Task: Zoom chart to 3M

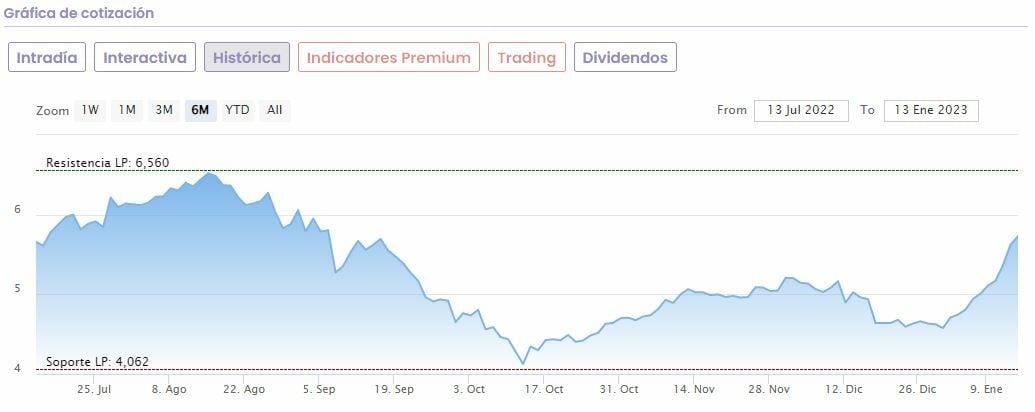Action: [x=164, y=110]
